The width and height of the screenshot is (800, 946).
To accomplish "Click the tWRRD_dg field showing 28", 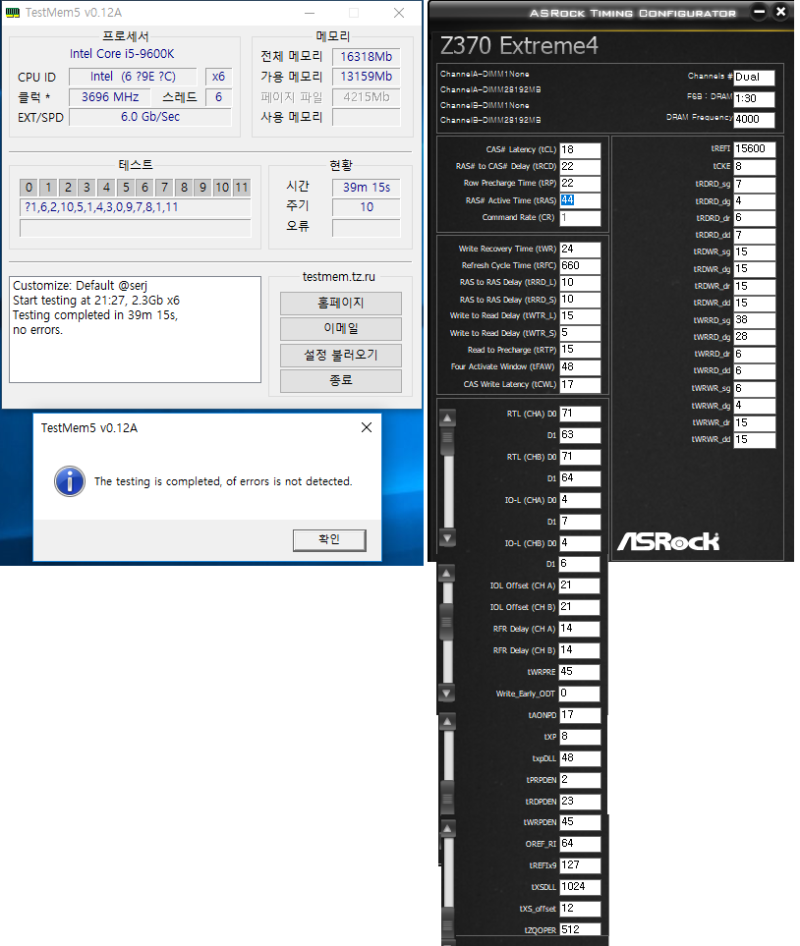I will tap(754, 337).
